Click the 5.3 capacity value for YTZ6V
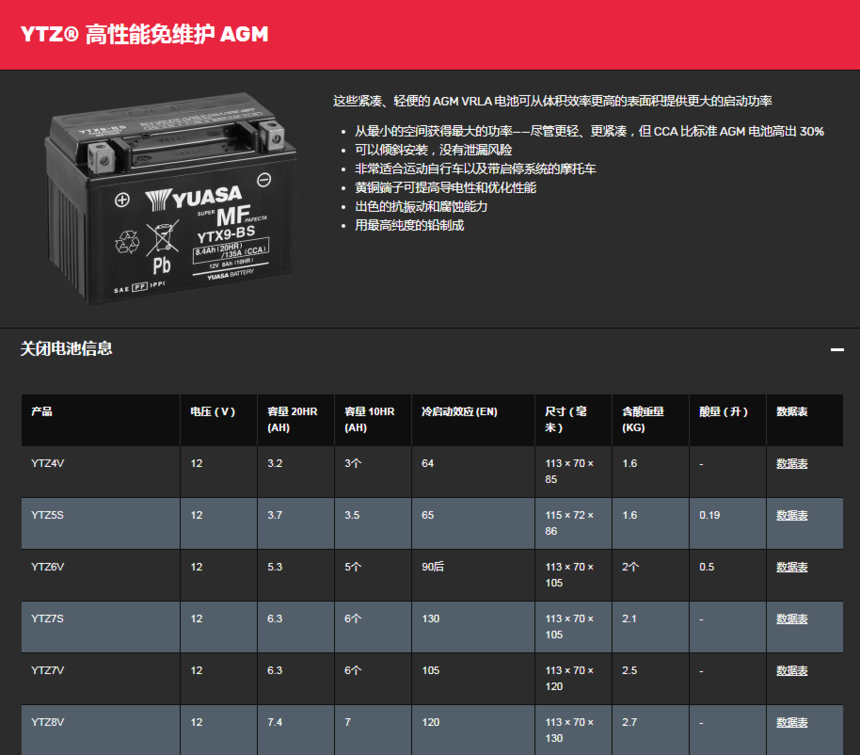The height and width of the screenshot is (755, 860). point(275,567)
